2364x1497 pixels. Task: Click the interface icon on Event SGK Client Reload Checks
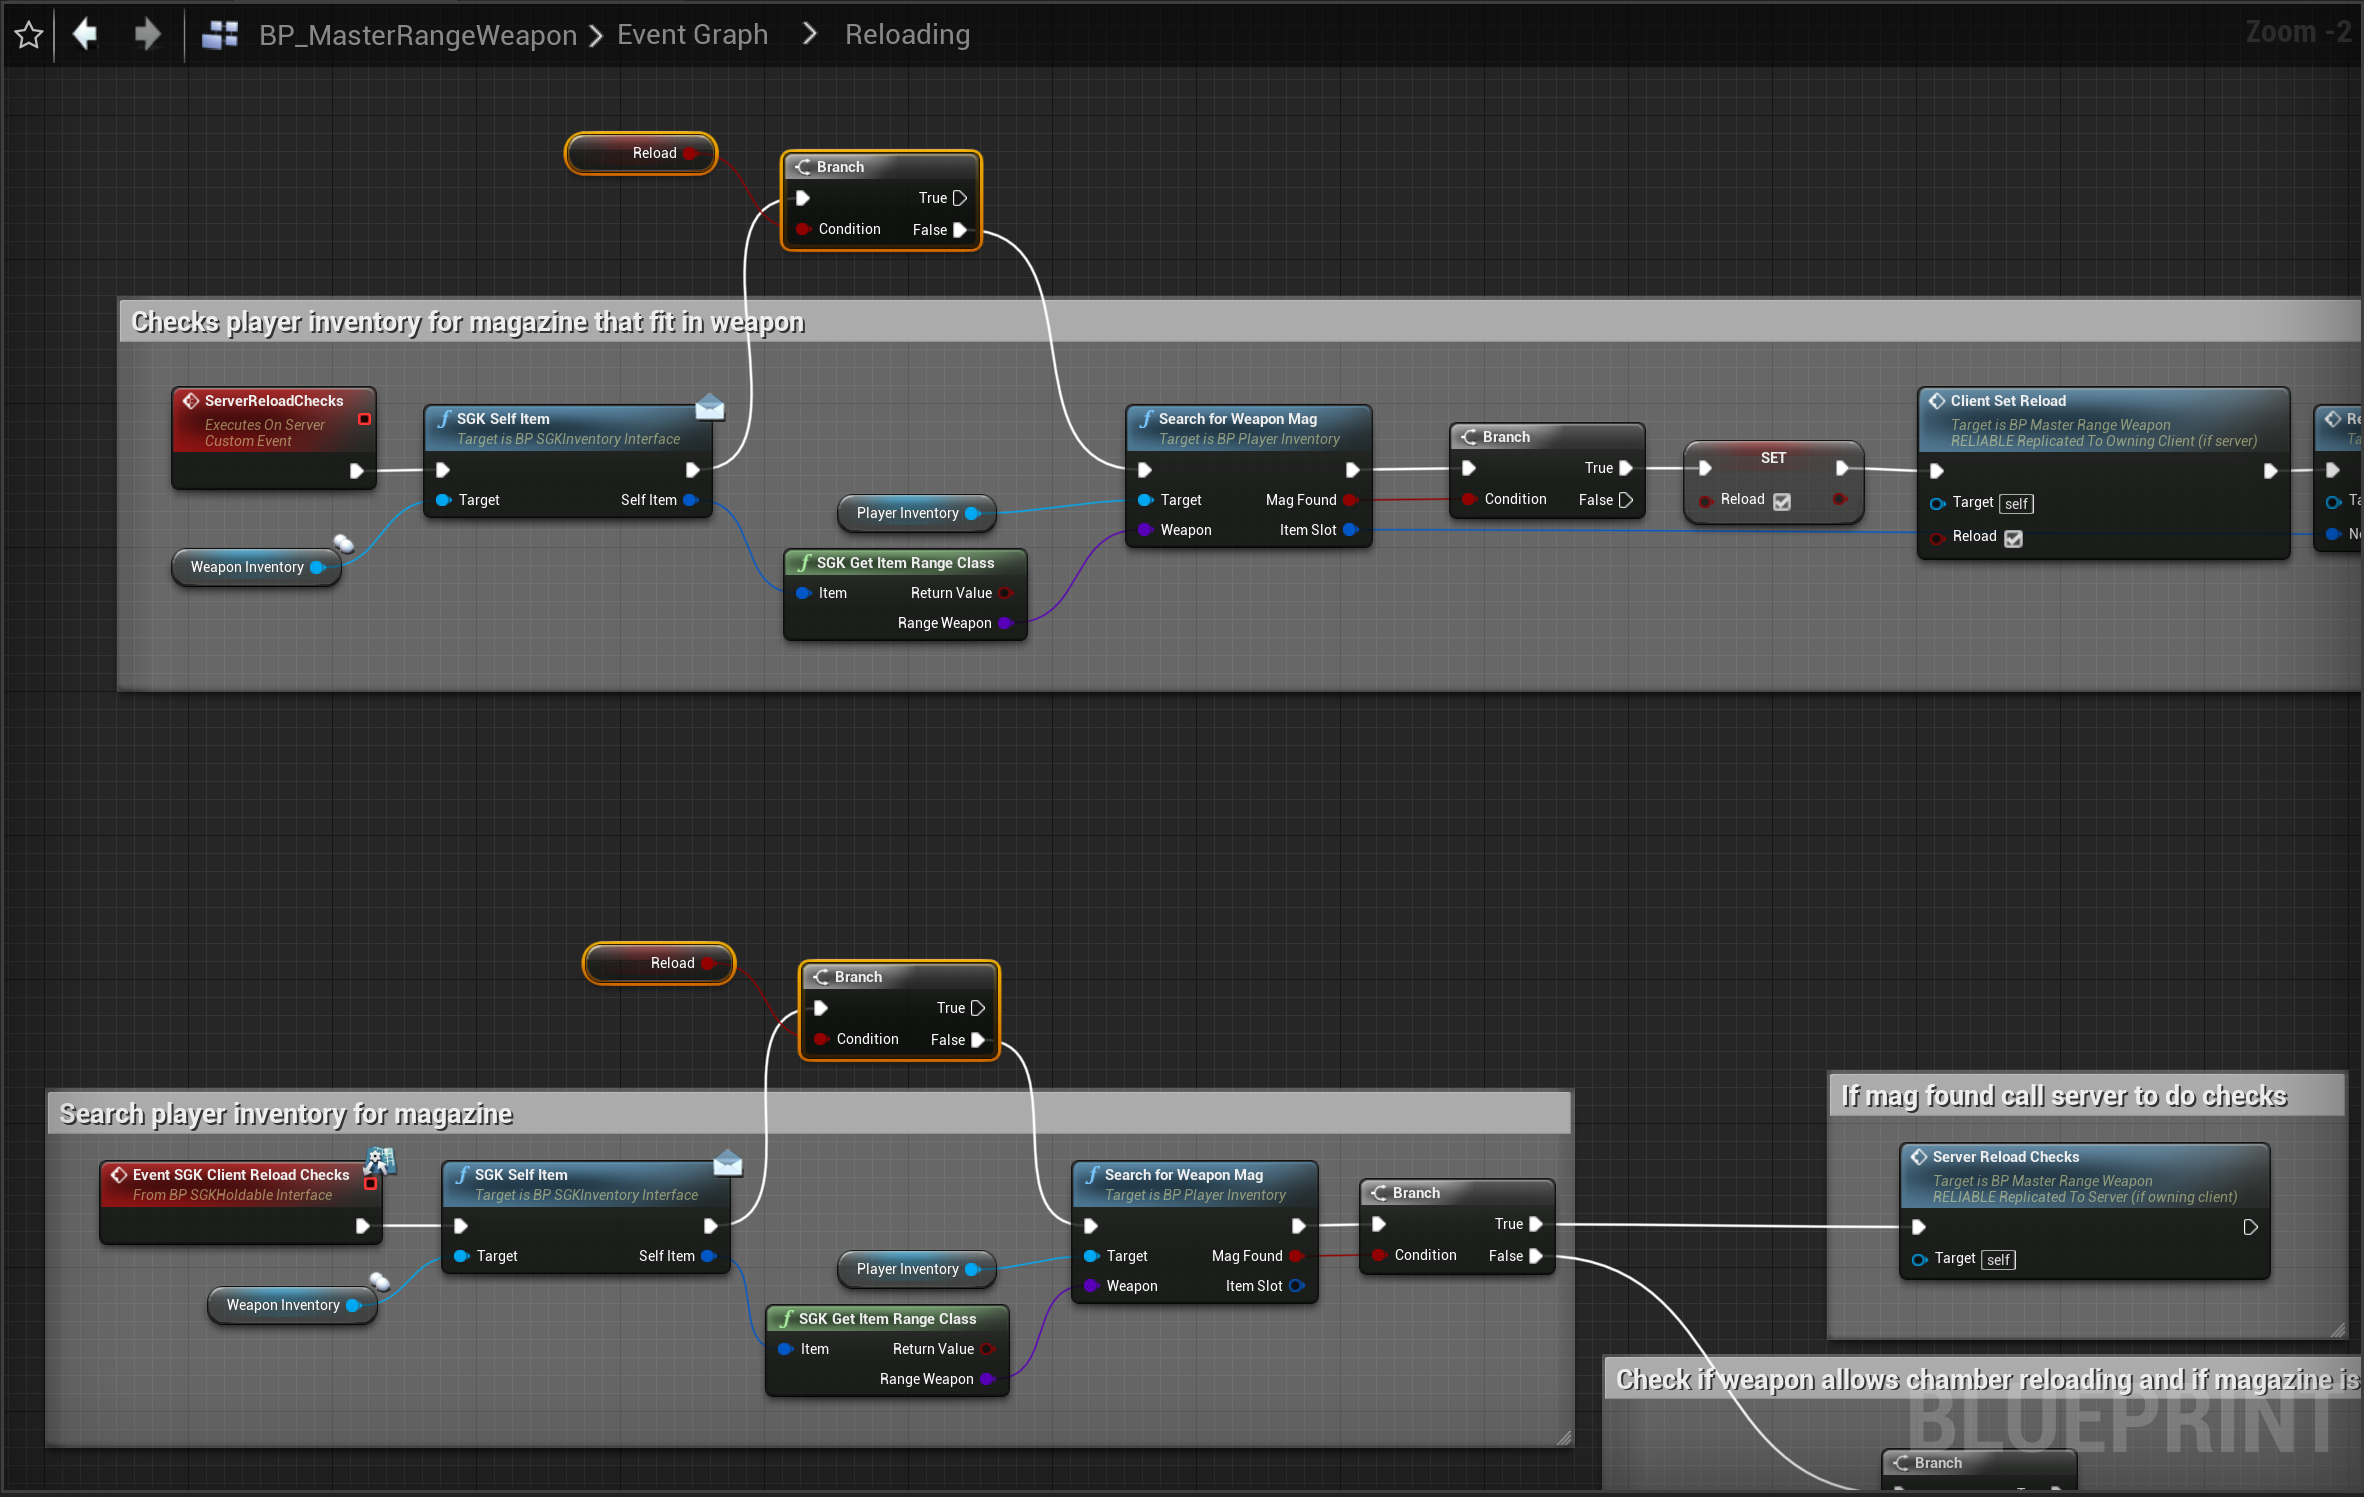click(381, 1161)
